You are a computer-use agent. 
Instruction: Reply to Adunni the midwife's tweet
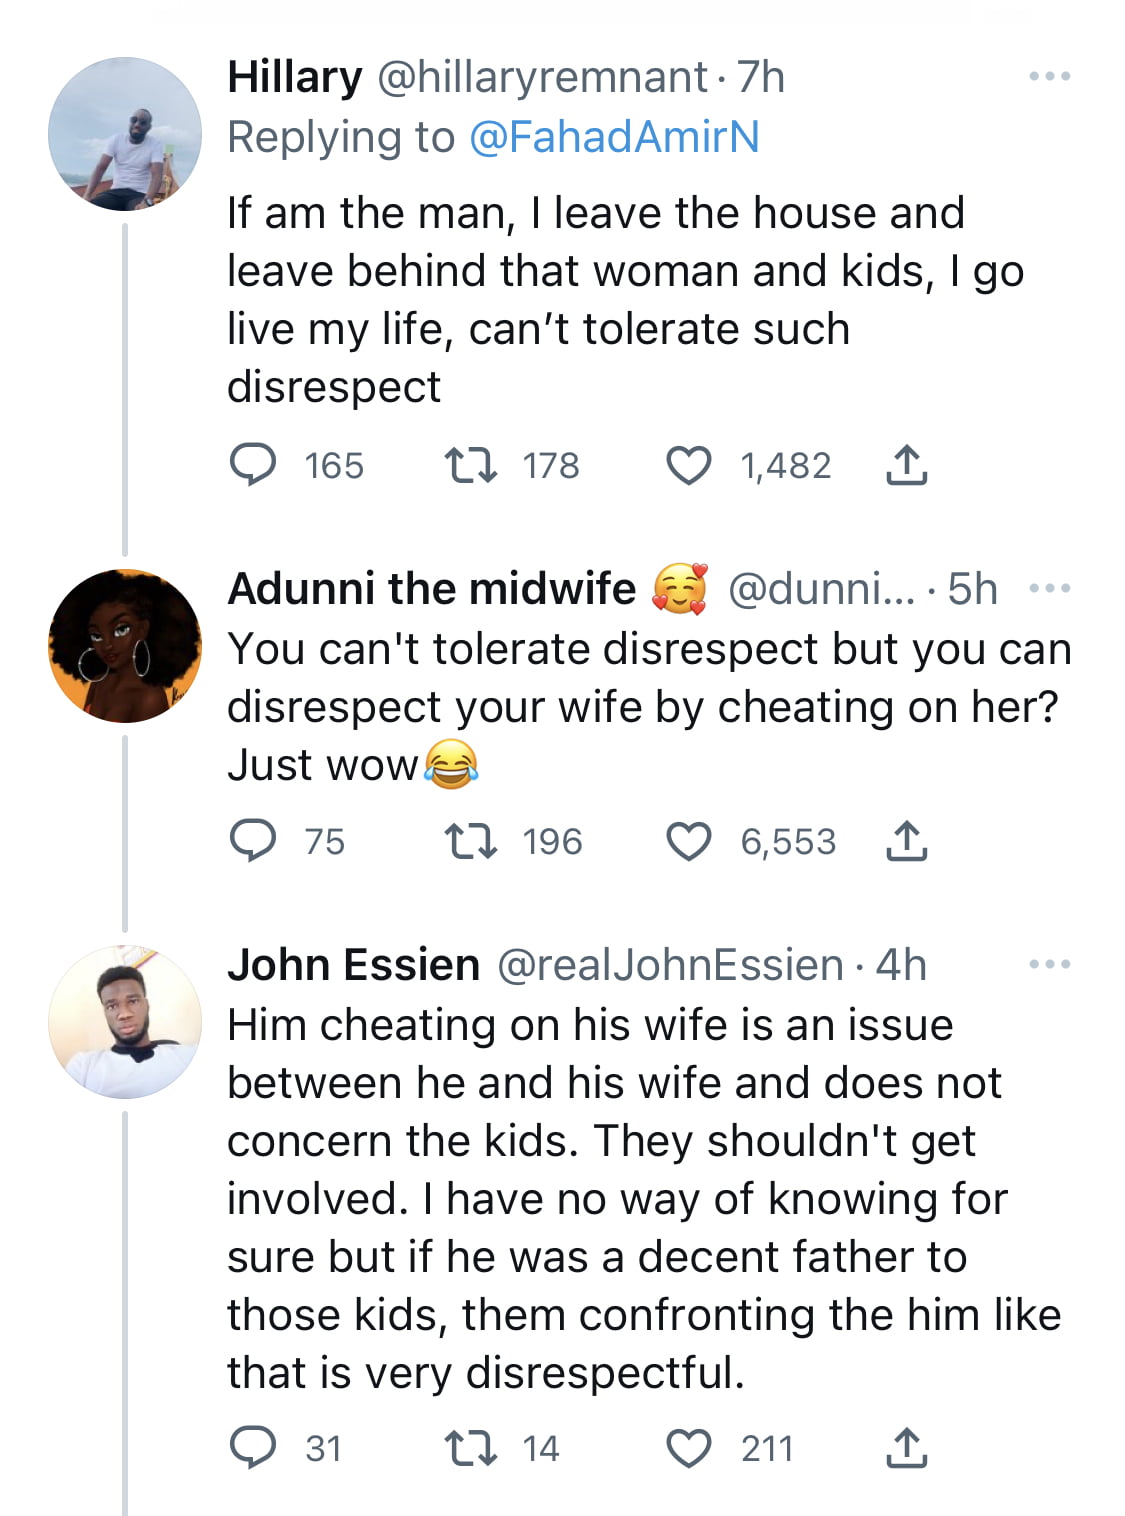coord(253,841)
